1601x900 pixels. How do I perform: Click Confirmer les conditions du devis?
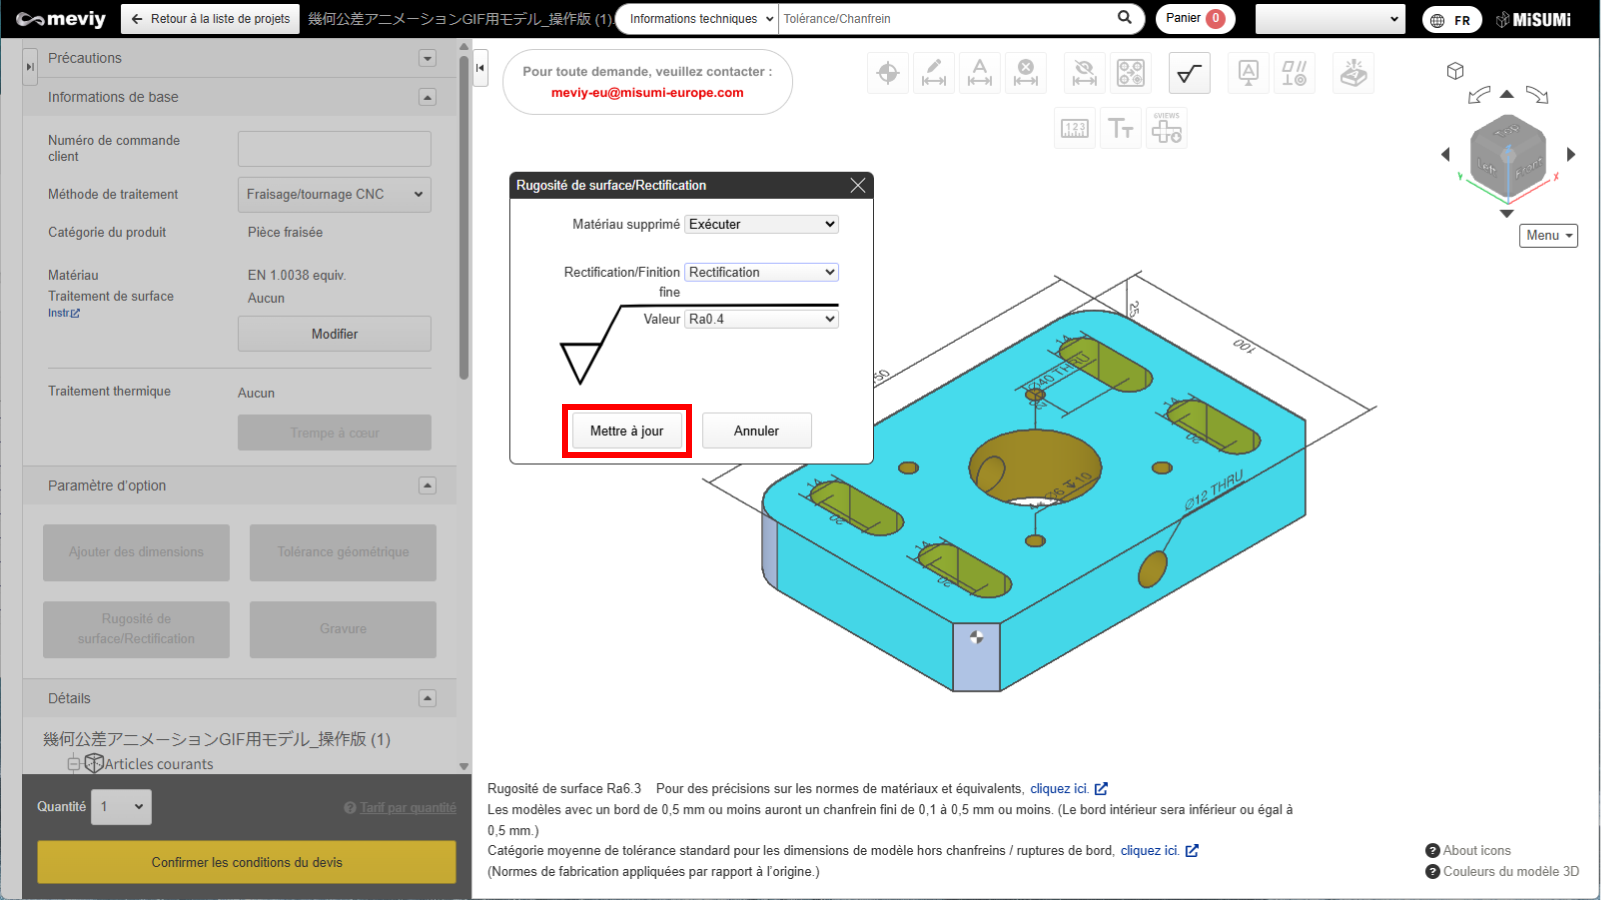pyautogui.click(x=246, y=862)
